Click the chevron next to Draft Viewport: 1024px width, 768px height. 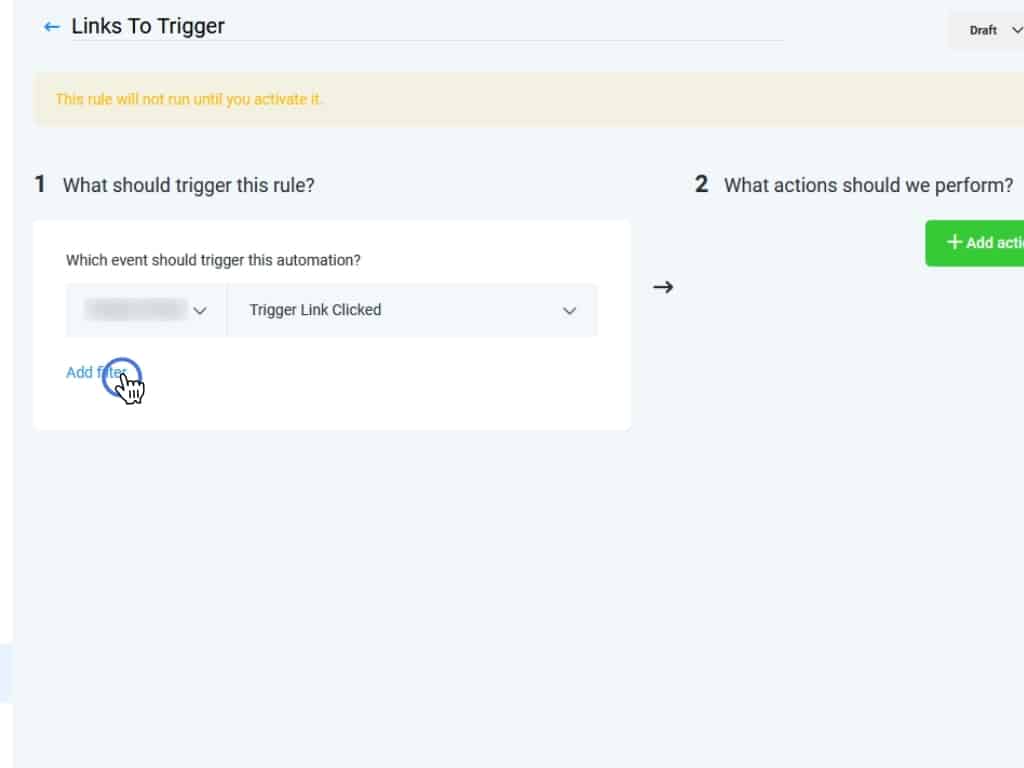tap(1017, 30)
